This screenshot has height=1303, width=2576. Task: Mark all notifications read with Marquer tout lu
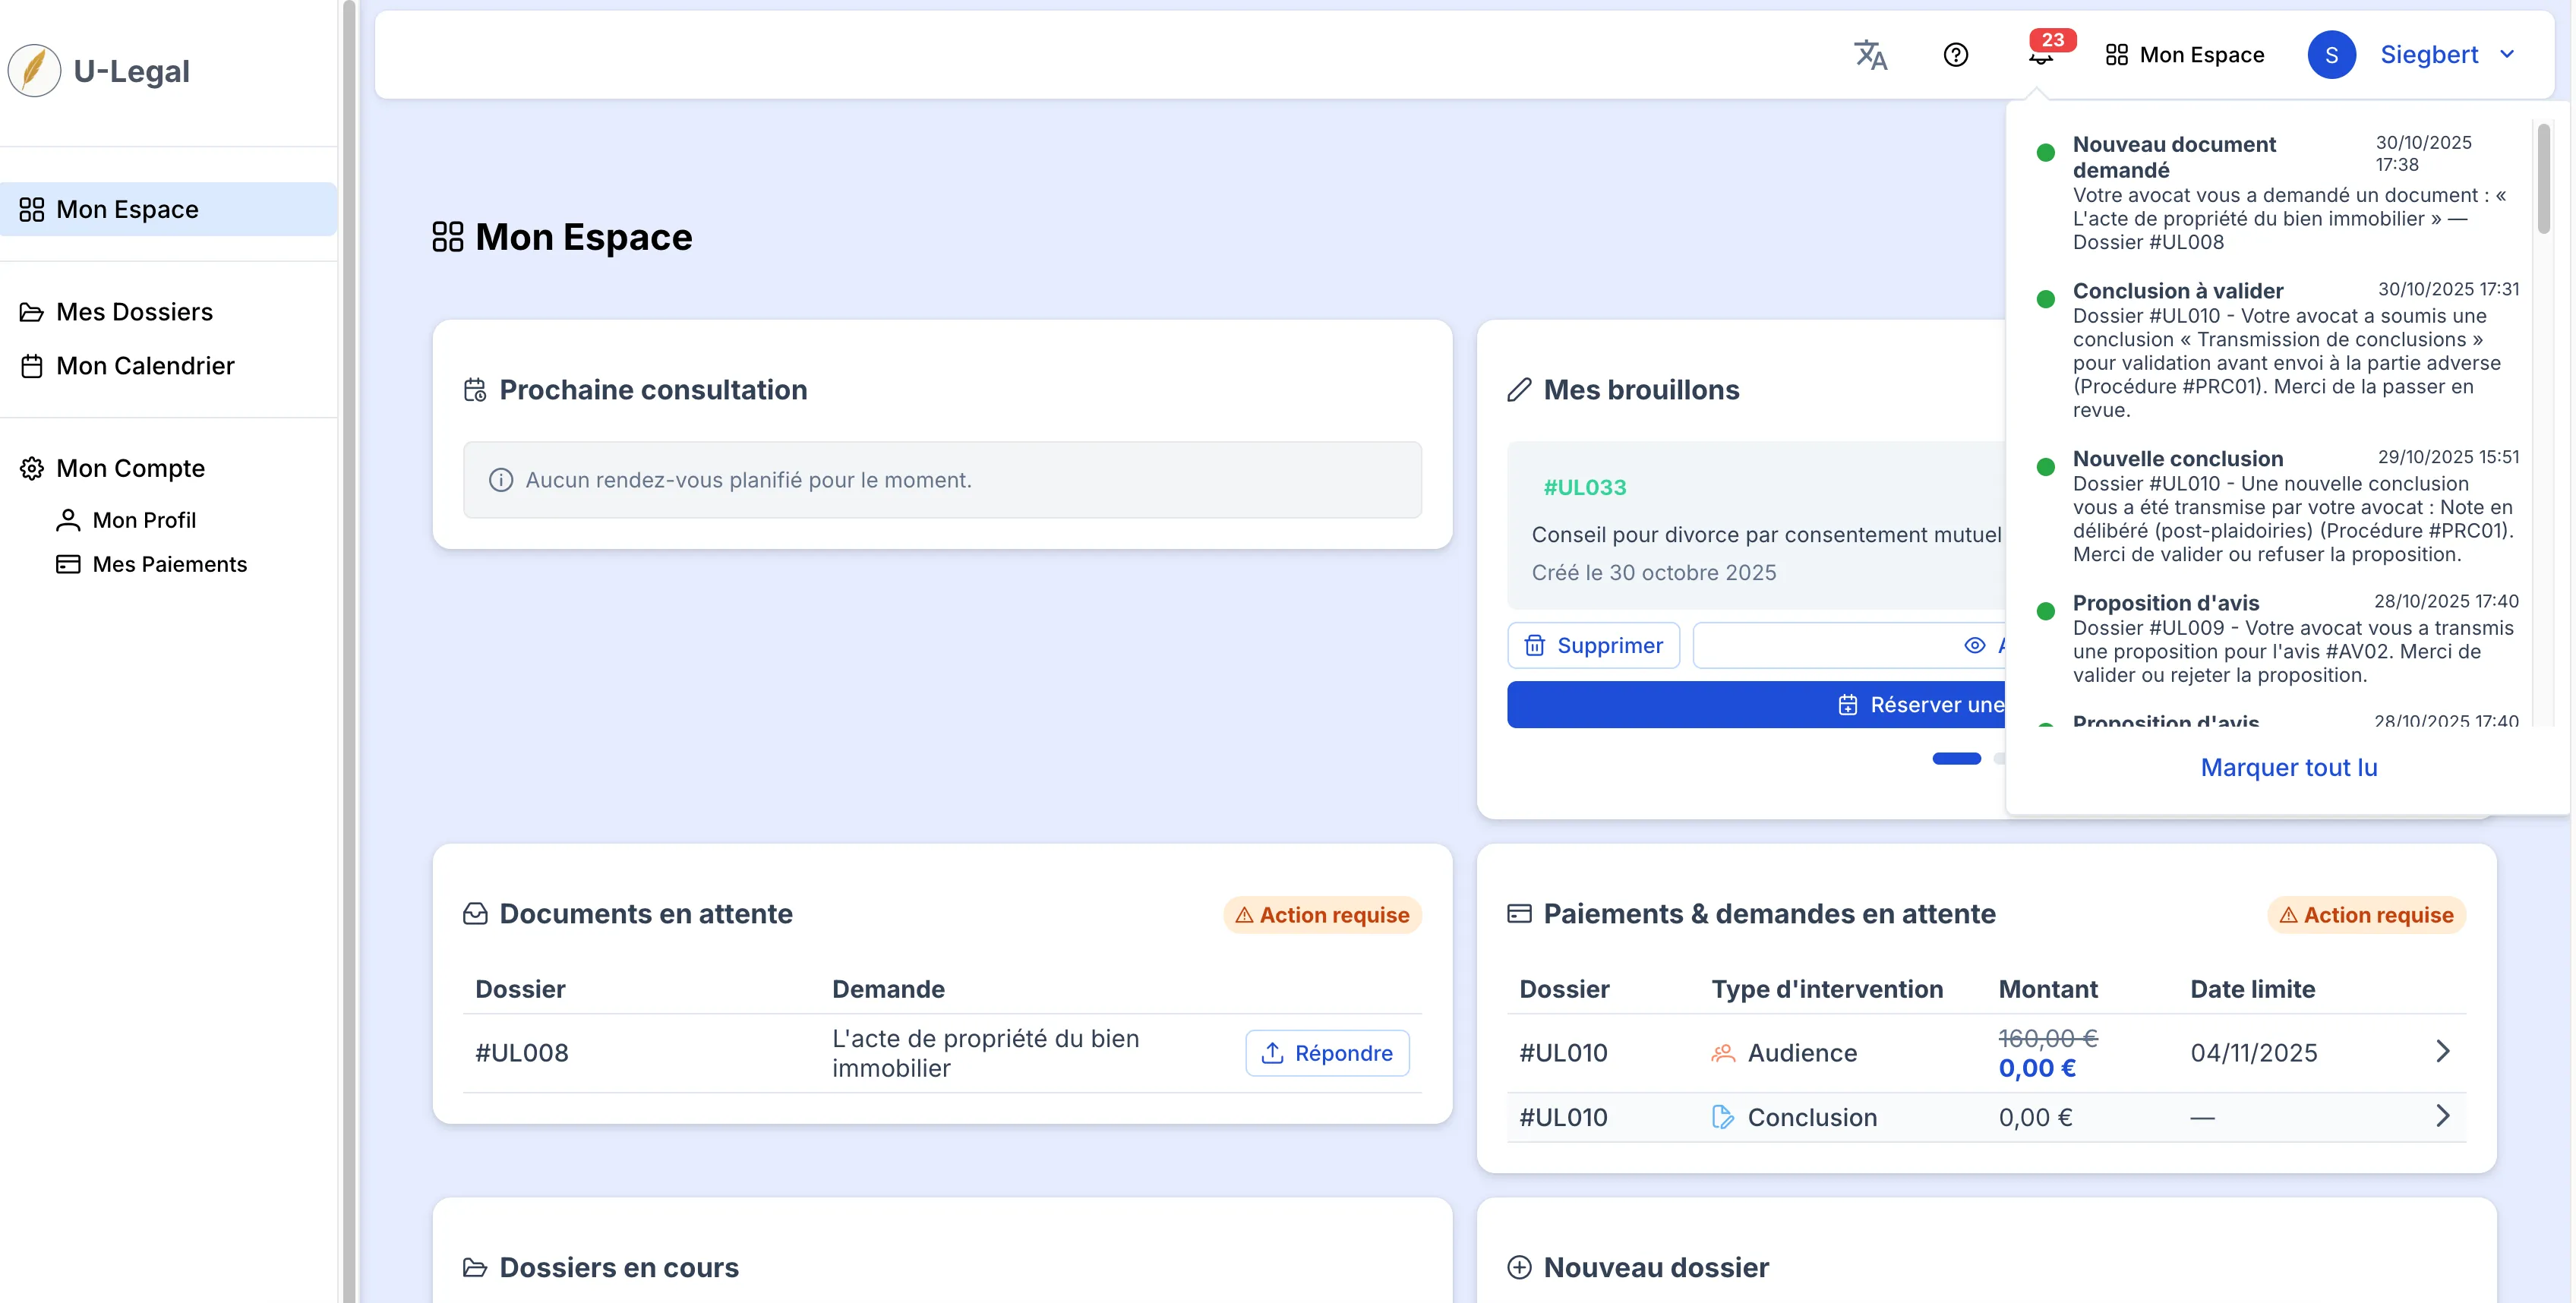(x=2288, y=767)
